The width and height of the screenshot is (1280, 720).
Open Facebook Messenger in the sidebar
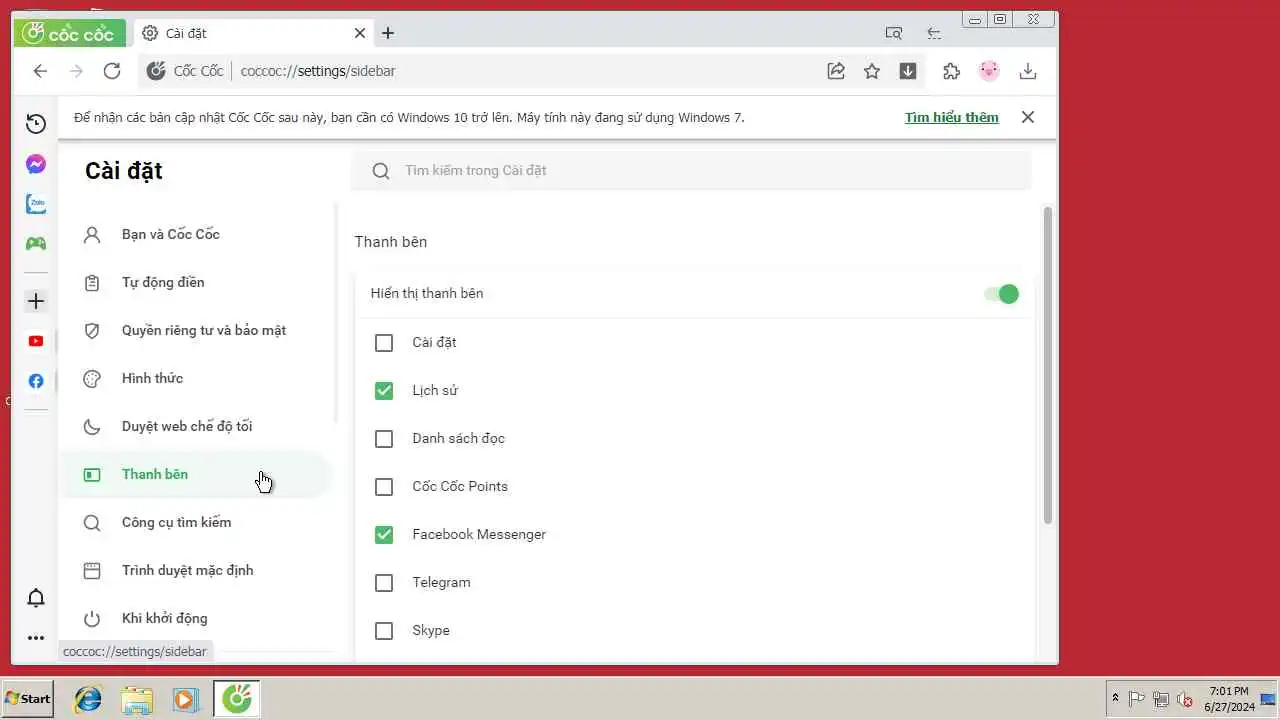[x=36, y=164]
